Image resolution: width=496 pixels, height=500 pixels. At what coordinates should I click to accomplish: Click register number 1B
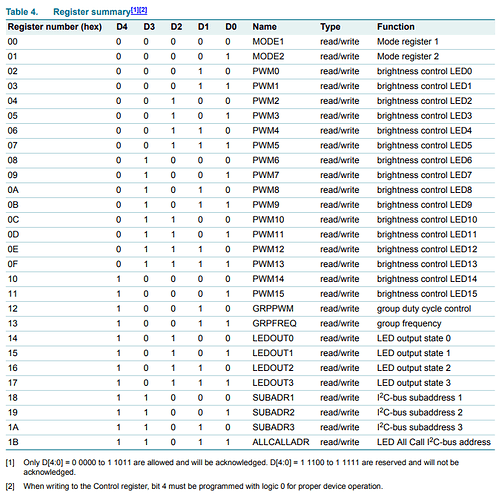click(13, 442)
